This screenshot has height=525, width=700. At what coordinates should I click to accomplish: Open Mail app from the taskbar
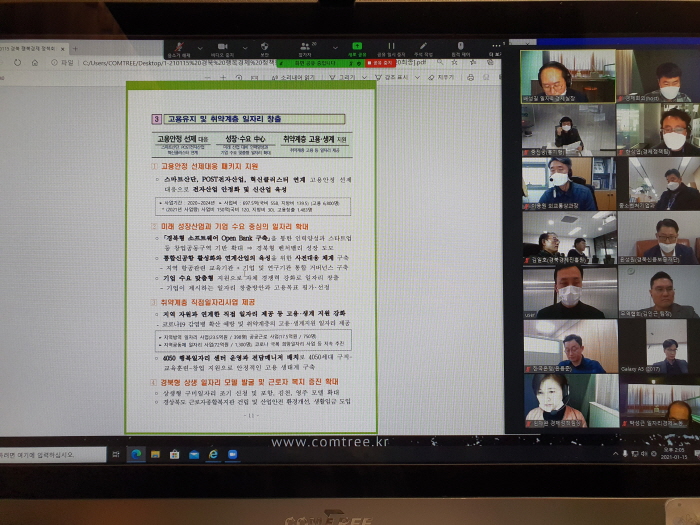194,454
